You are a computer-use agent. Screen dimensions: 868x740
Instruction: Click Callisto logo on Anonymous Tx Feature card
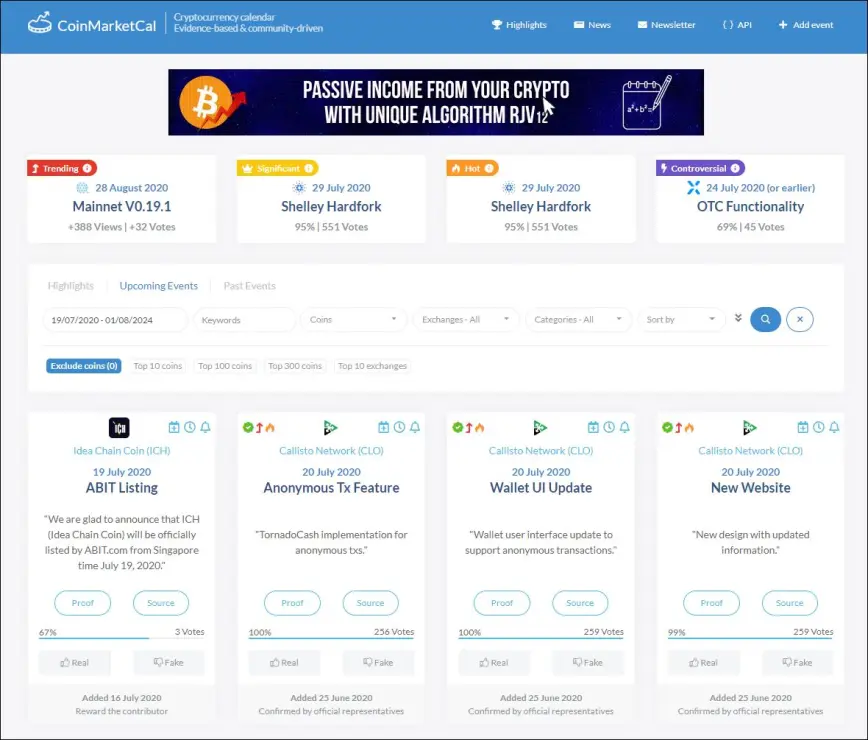pos(330,428)
